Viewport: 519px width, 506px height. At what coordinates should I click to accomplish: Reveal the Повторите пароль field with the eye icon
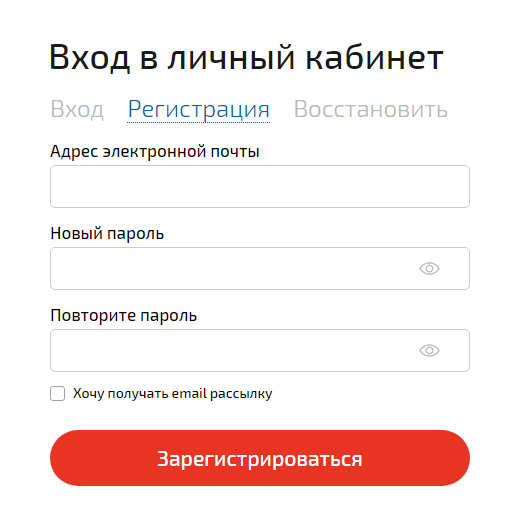pos(429,350)
